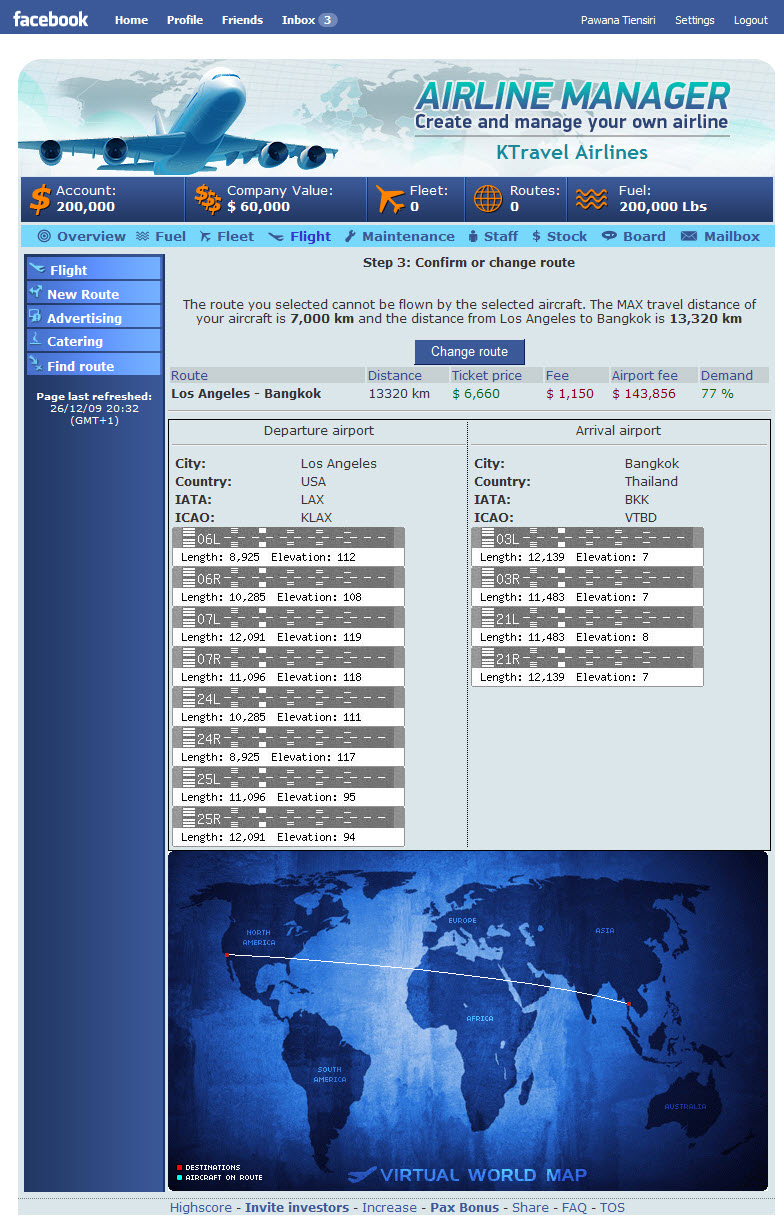784x1231 pixels.
Task: Click the Board speech bubble icon
Action: click(609, 236)
